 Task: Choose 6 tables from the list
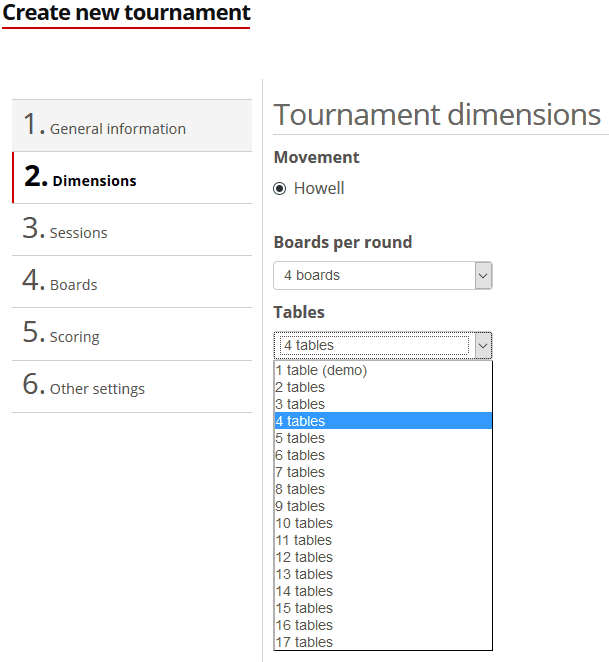301,455
